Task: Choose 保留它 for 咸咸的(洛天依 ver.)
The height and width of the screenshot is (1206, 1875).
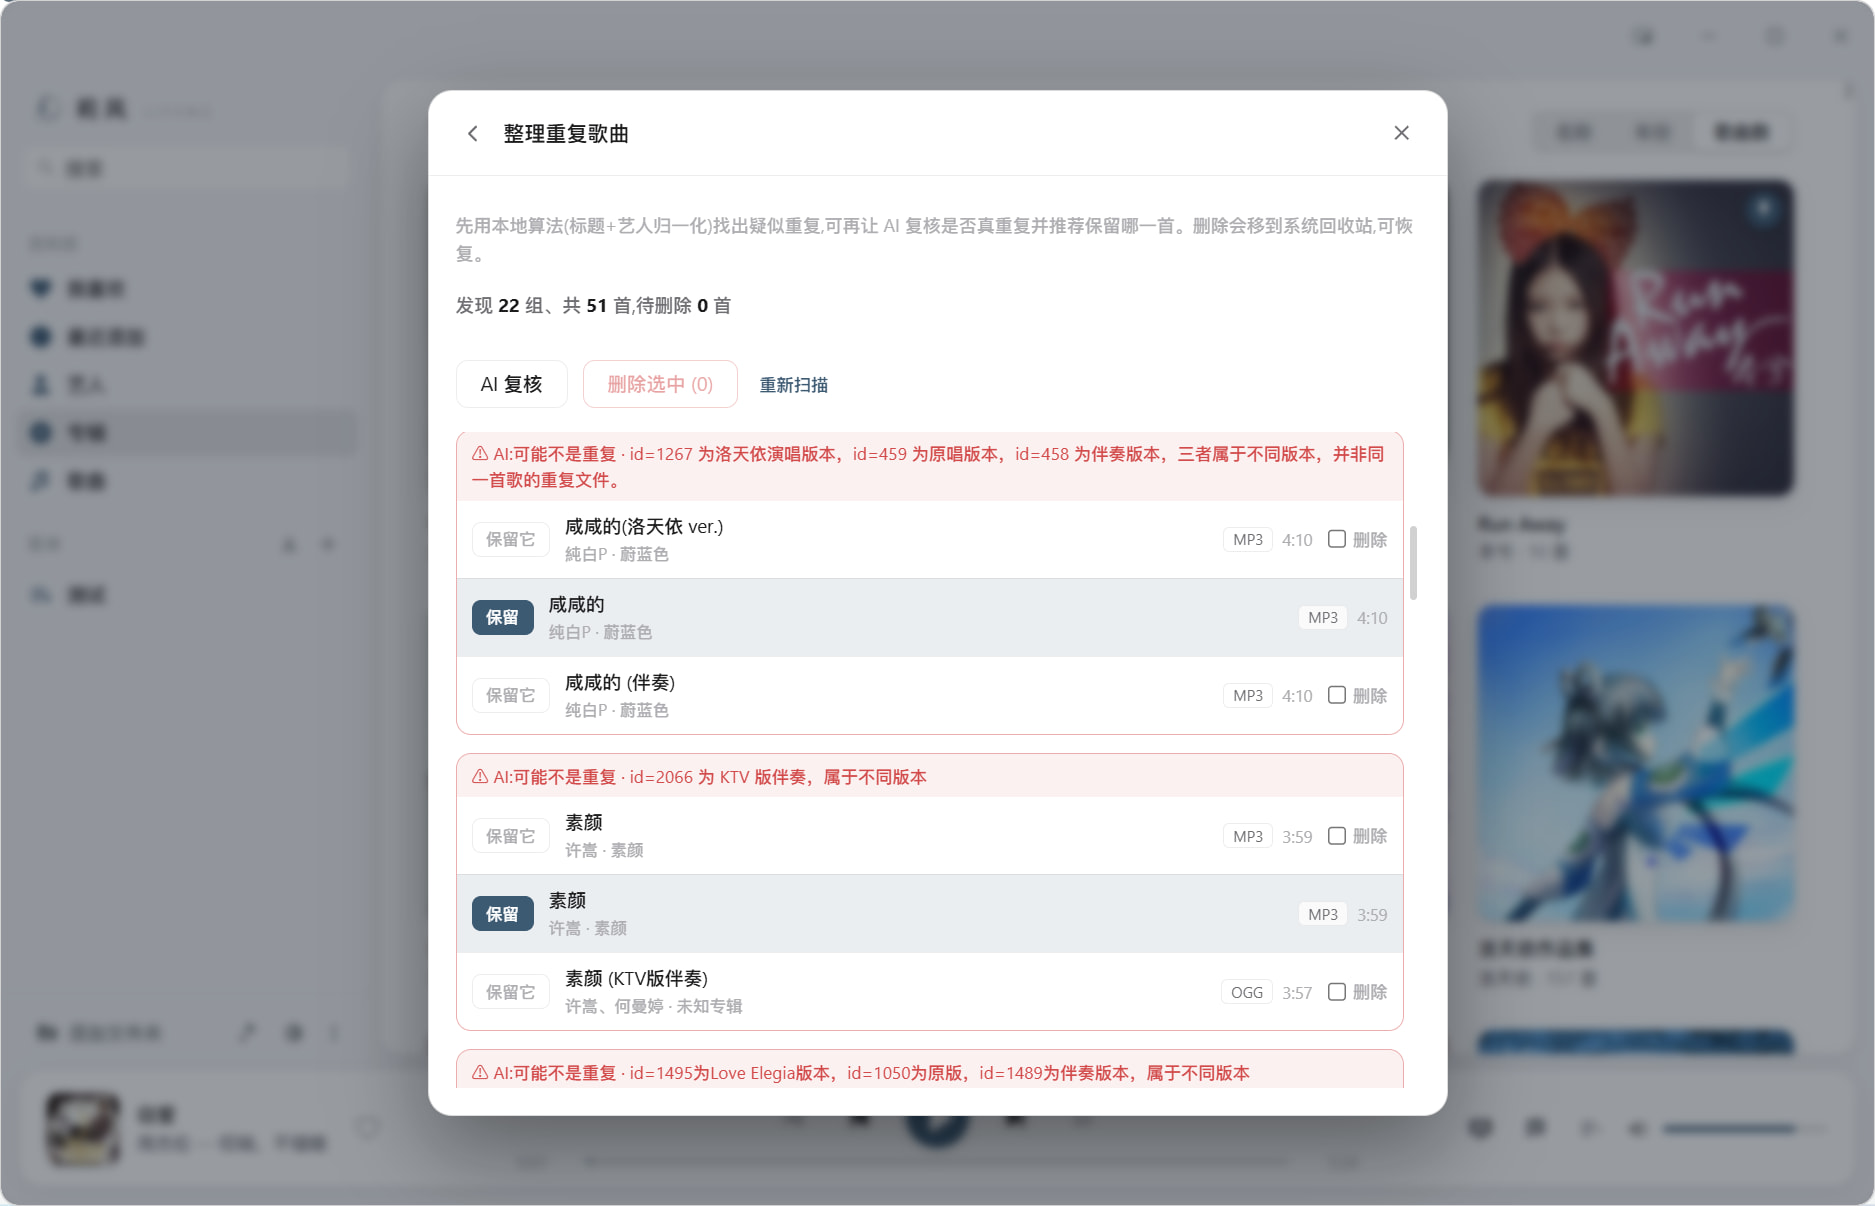Action: [510, 540]
